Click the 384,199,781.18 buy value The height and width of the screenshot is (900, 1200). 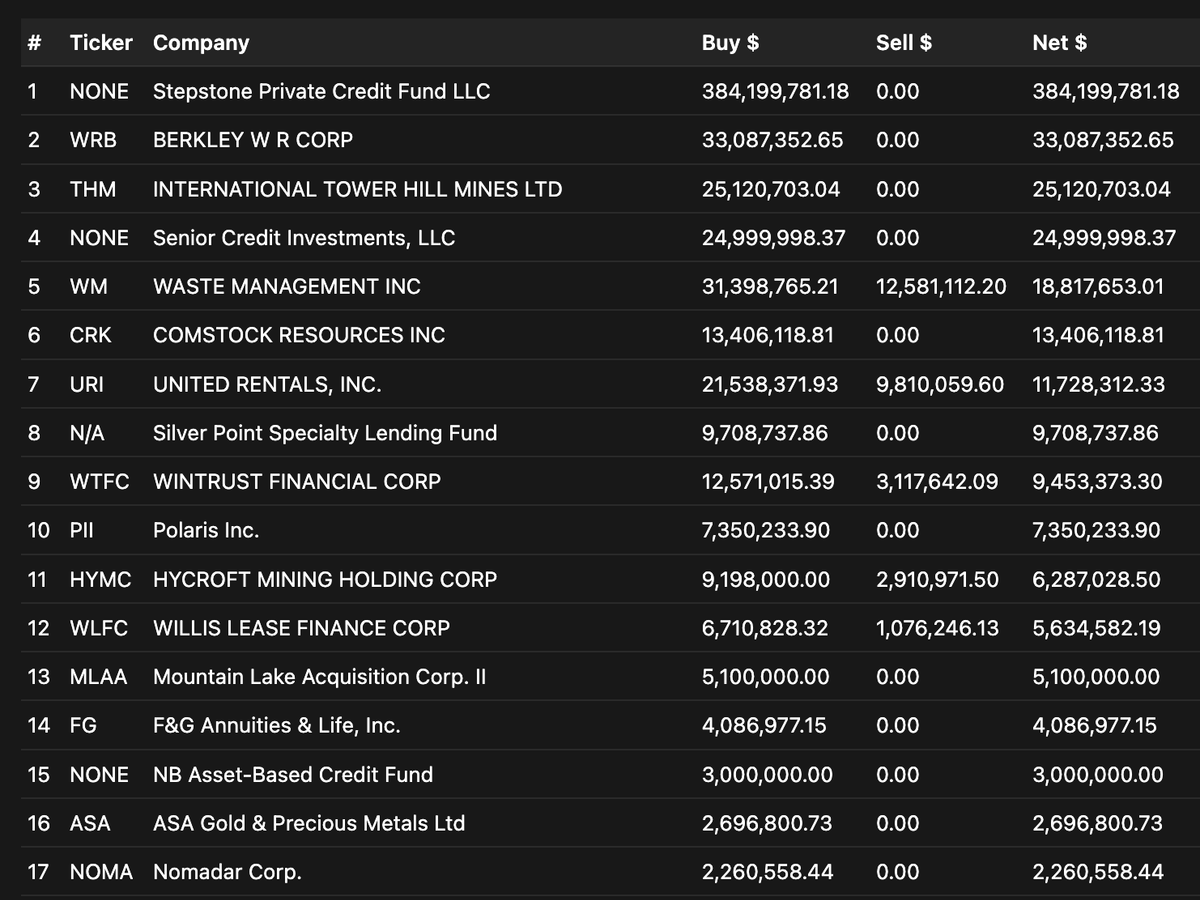pos(776,91)
